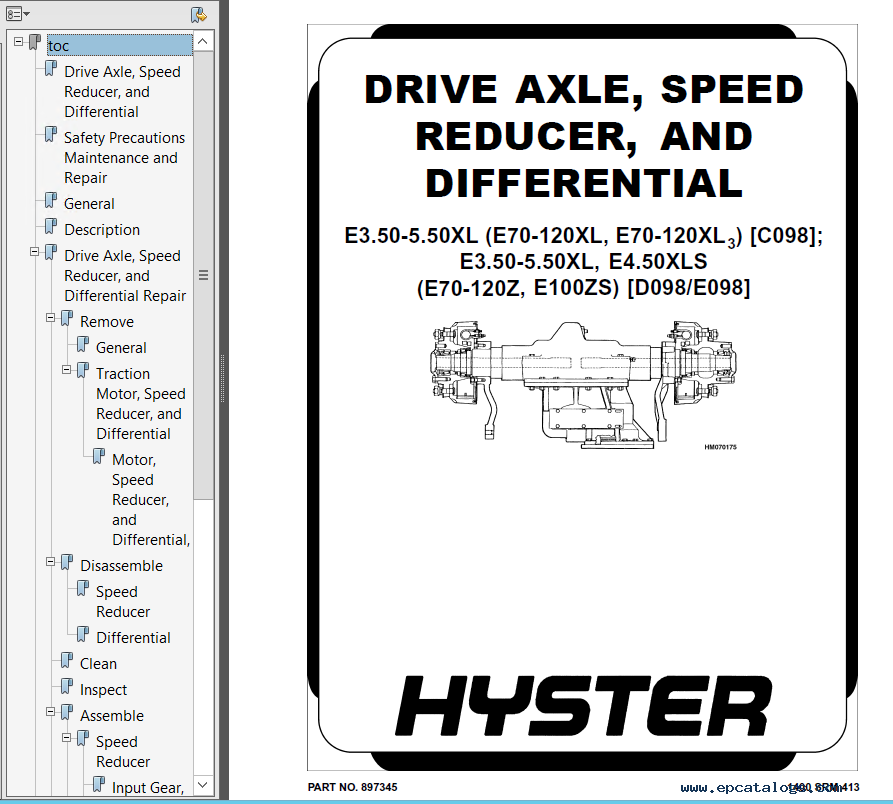The image size is (893, 804).
Task: Collapse Speed Reducer under Assemble
Action: pos(67,738)
